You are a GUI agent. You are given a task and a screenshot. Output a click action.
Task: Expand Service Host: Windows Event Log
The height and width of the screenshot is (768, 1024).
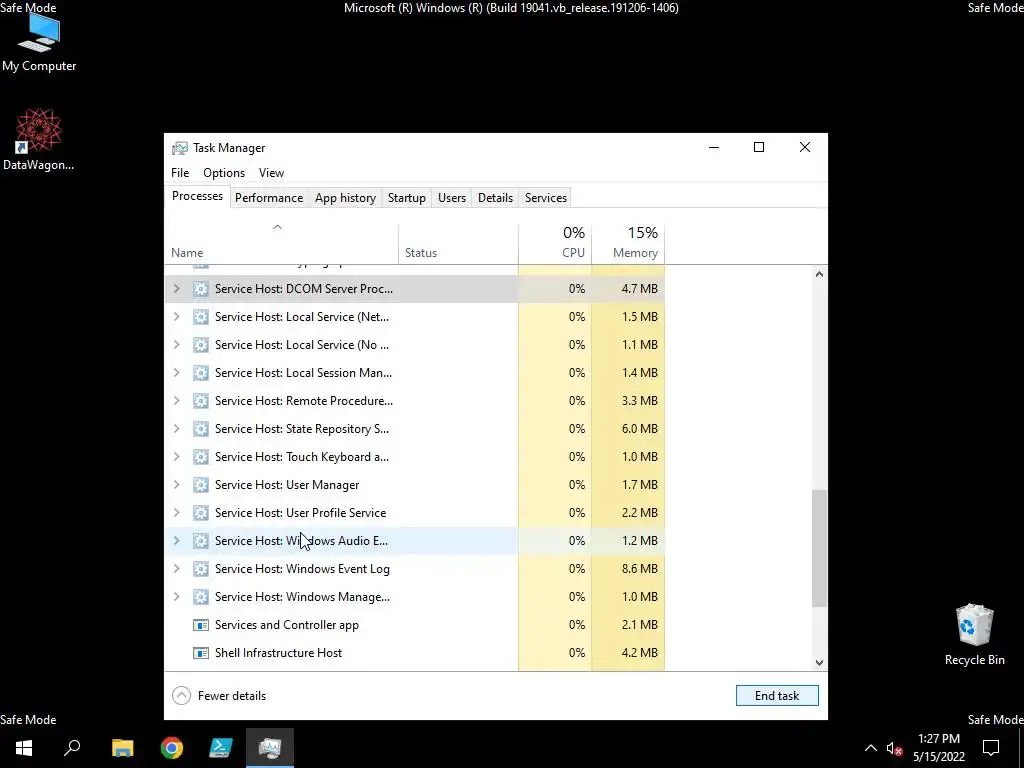(x=176, y=569)
